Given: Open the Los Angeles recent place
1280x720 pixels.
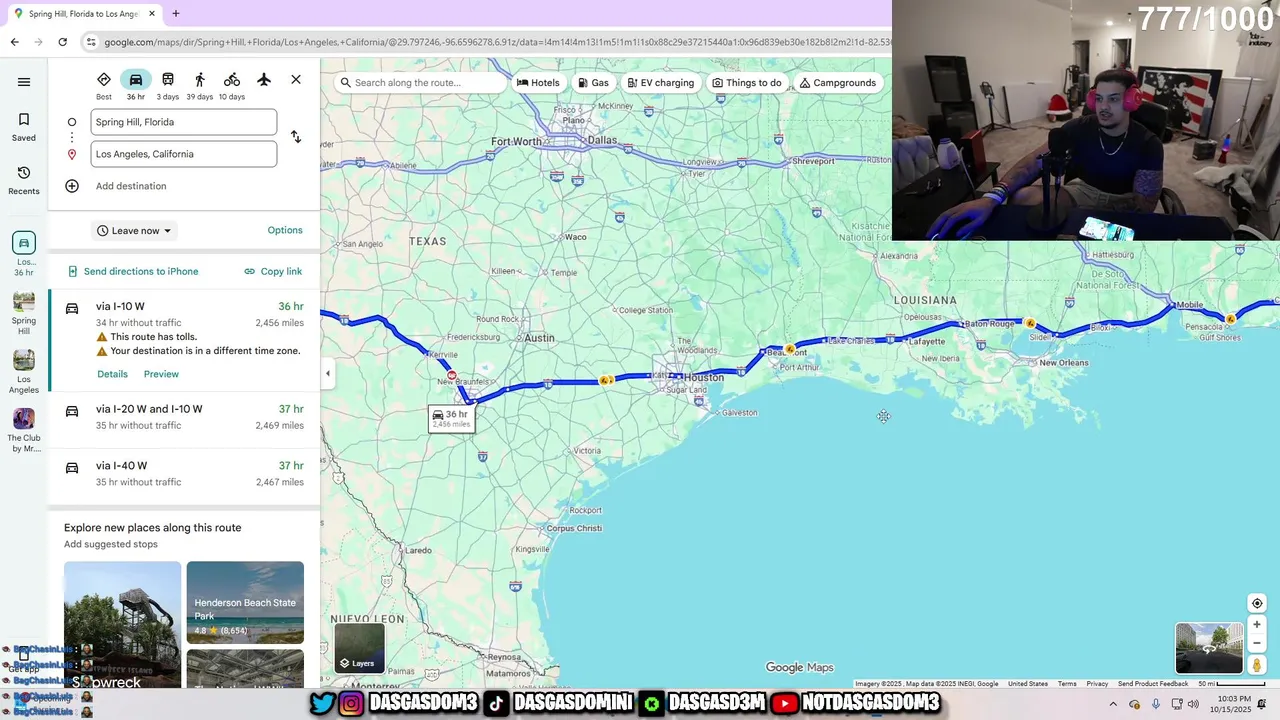Looking at the screenshot, I should coord(24,372).
